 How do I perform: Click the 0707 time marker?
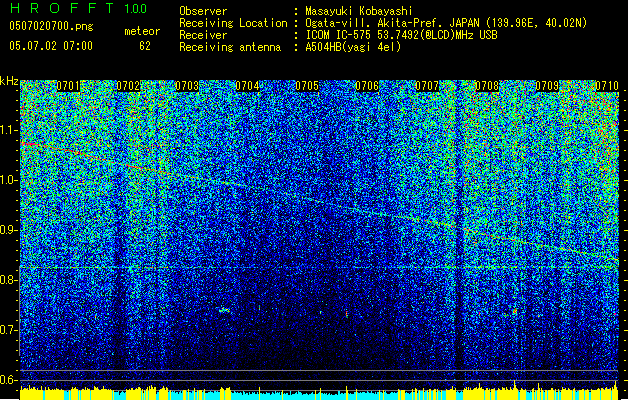click(427, 86)
